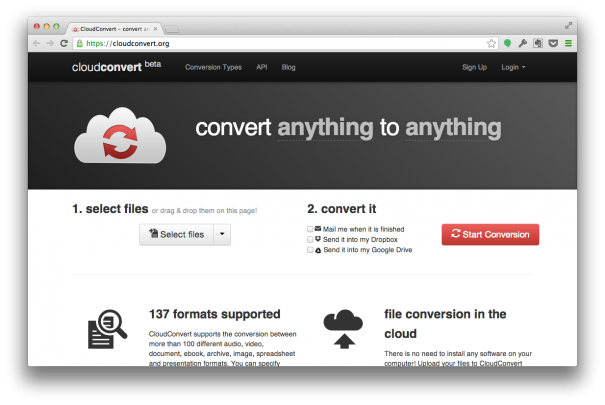Viewport: 605px width, 405px height.
Task: Click the cloud upload arrow icon
Action: [343, 329]
